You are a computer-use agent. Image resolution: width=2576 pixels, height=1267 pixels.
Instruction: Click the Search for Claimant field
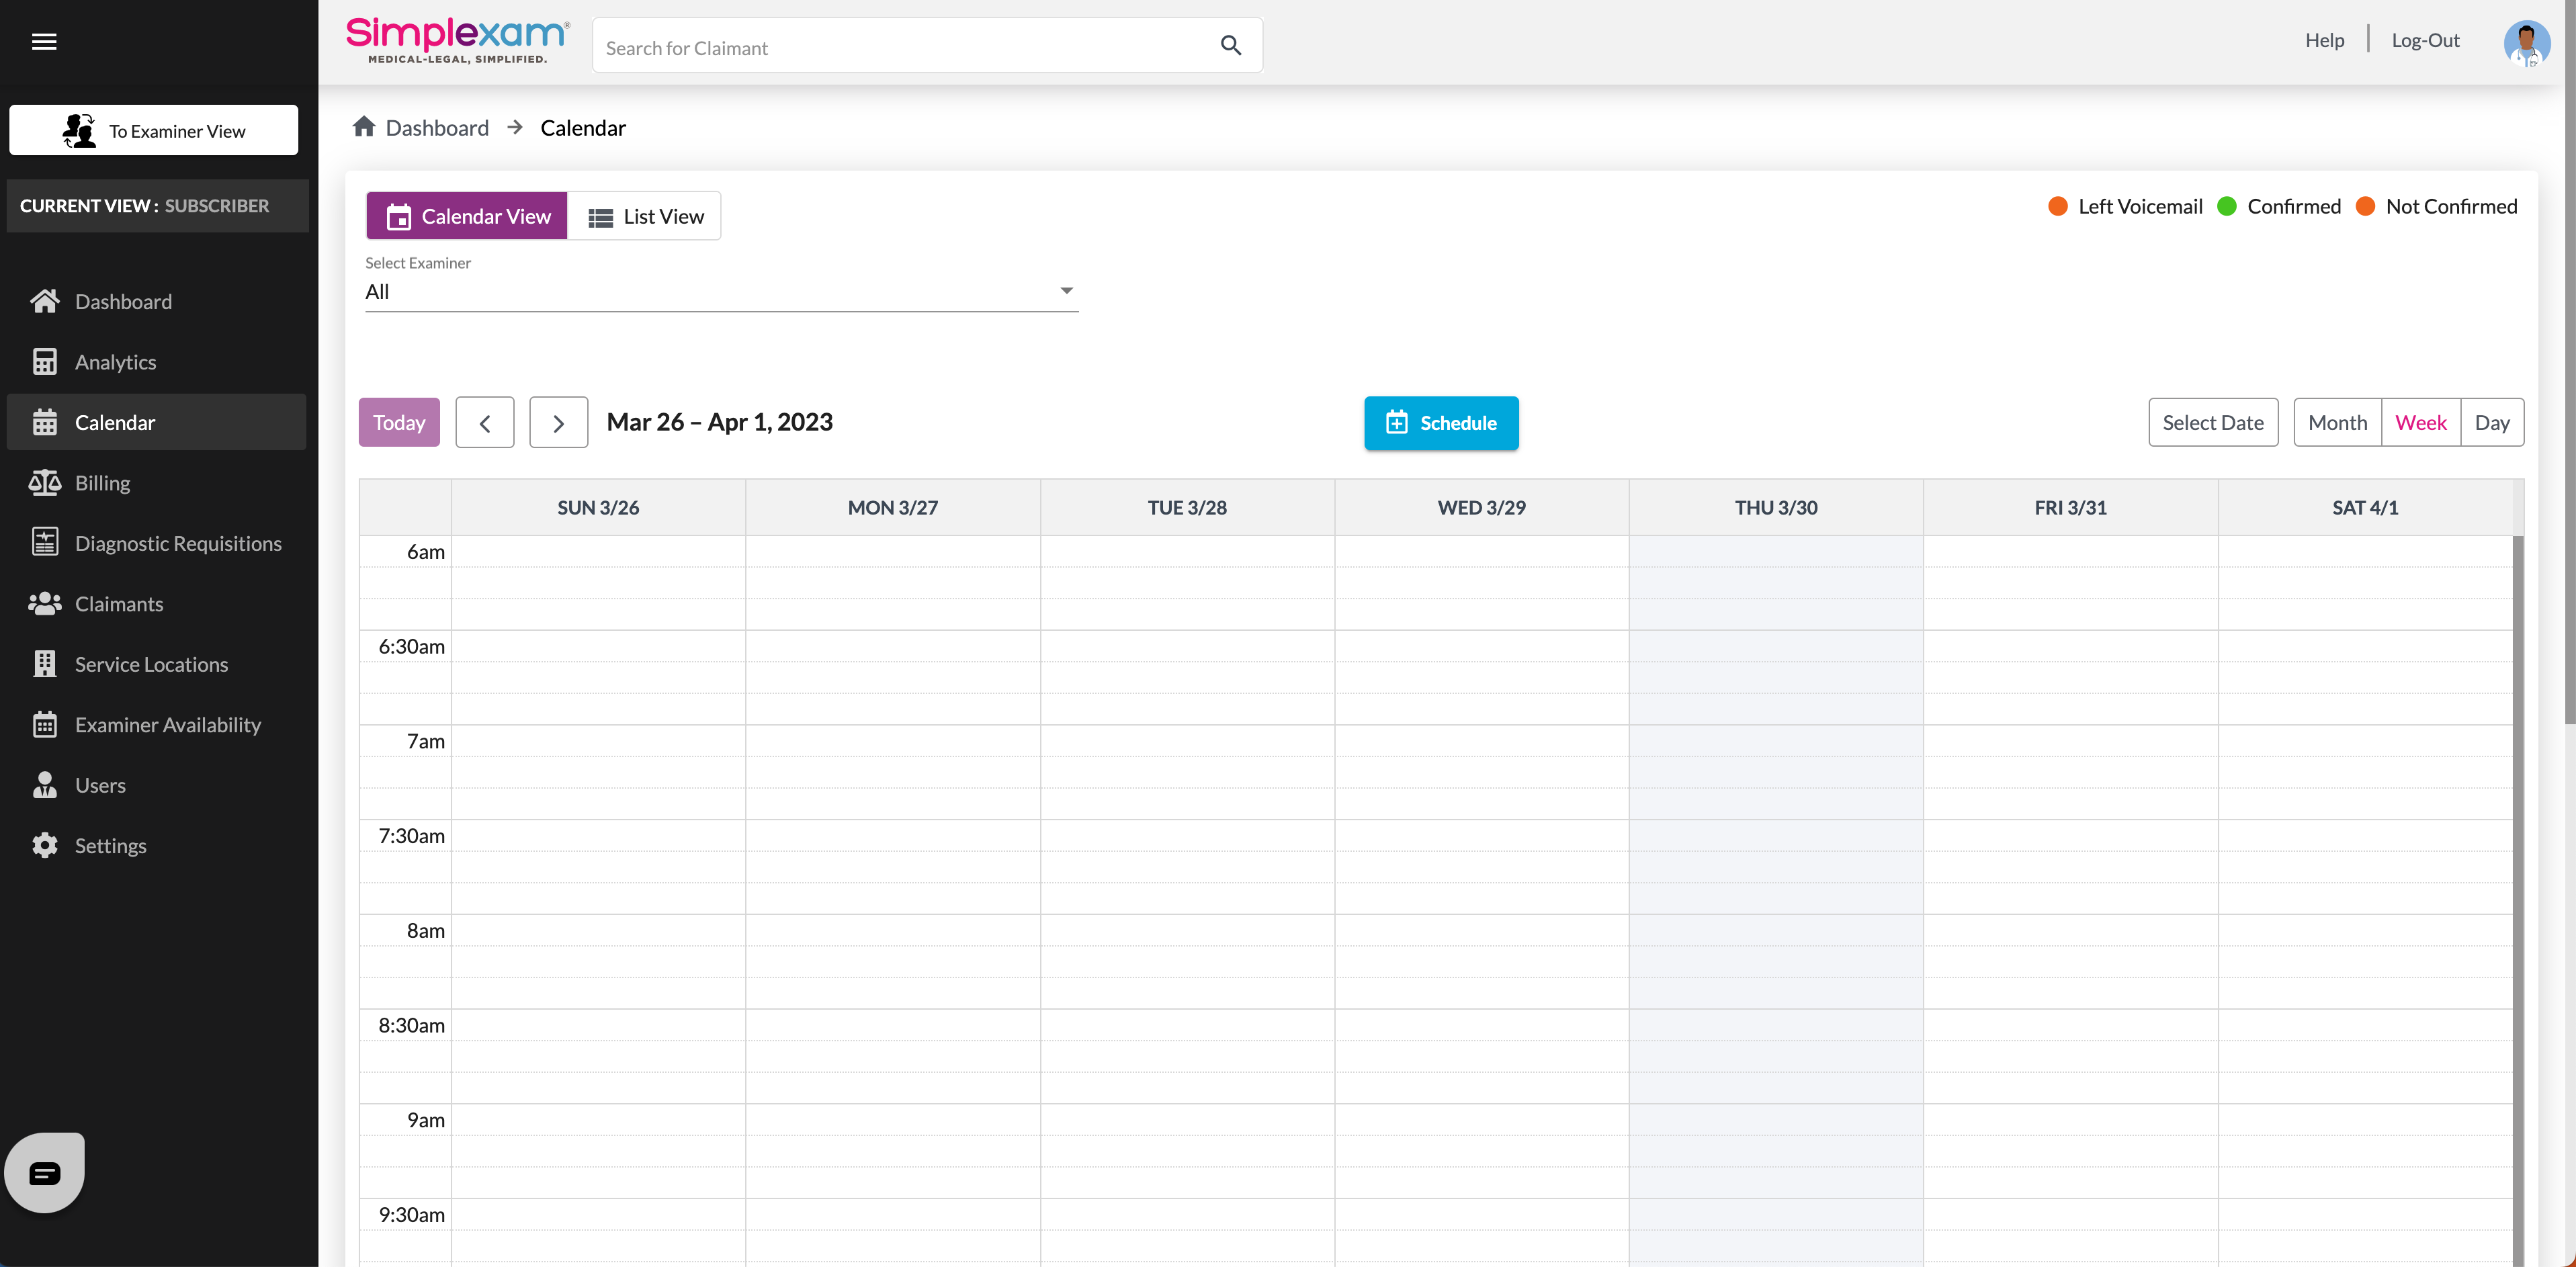click(900, 47)
